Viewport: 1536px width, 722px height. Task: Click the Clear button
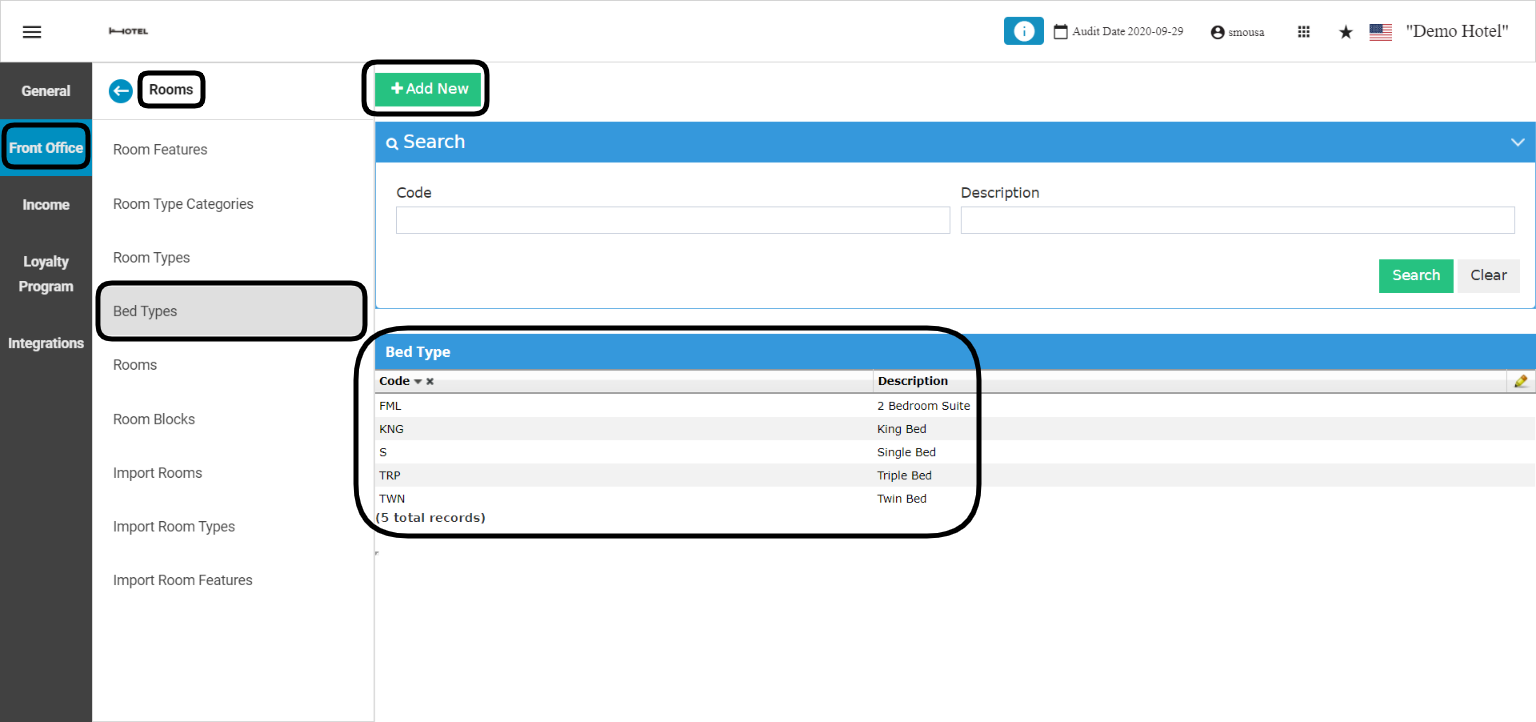click(1488, 276)
